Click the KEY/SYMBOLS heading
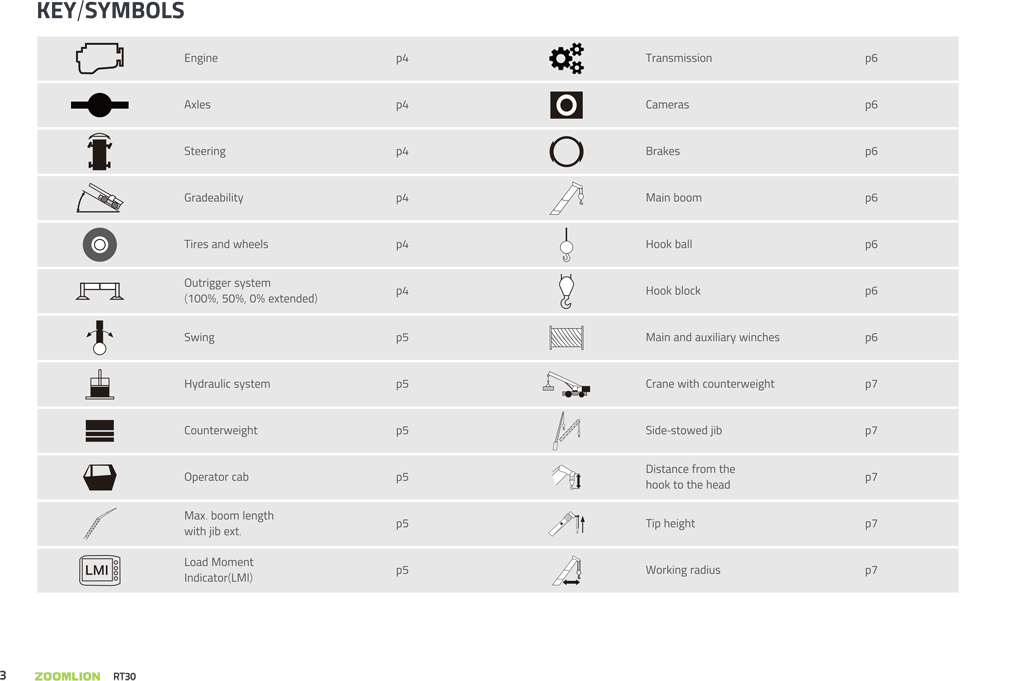 click(111, 12)
